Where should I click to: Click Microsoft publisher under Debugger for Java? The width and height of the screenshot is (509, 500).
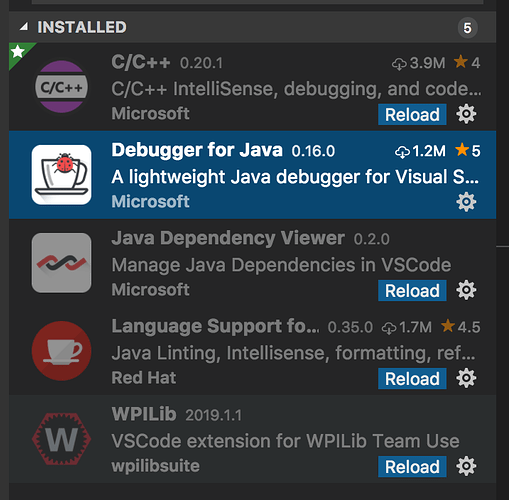pos(150,202)
